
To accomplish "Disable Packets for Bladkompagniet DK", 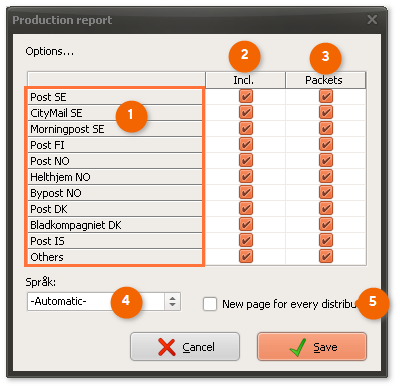I will pyautogui.click(x=326, y=225).
